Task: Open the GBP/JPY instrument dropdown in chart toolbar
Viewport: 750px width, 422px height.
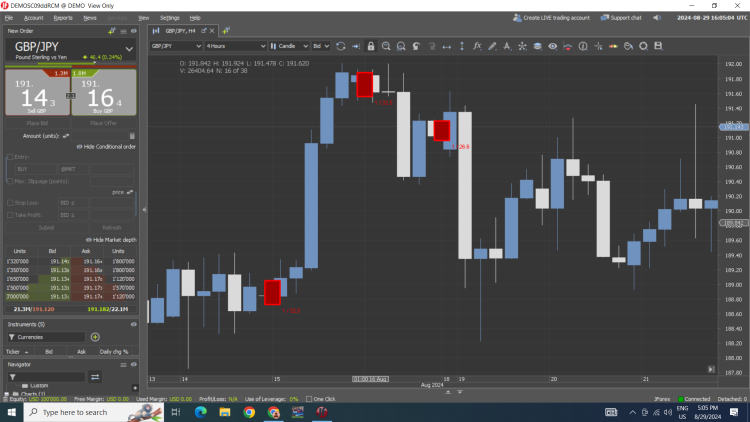Action: pos(176,46)
